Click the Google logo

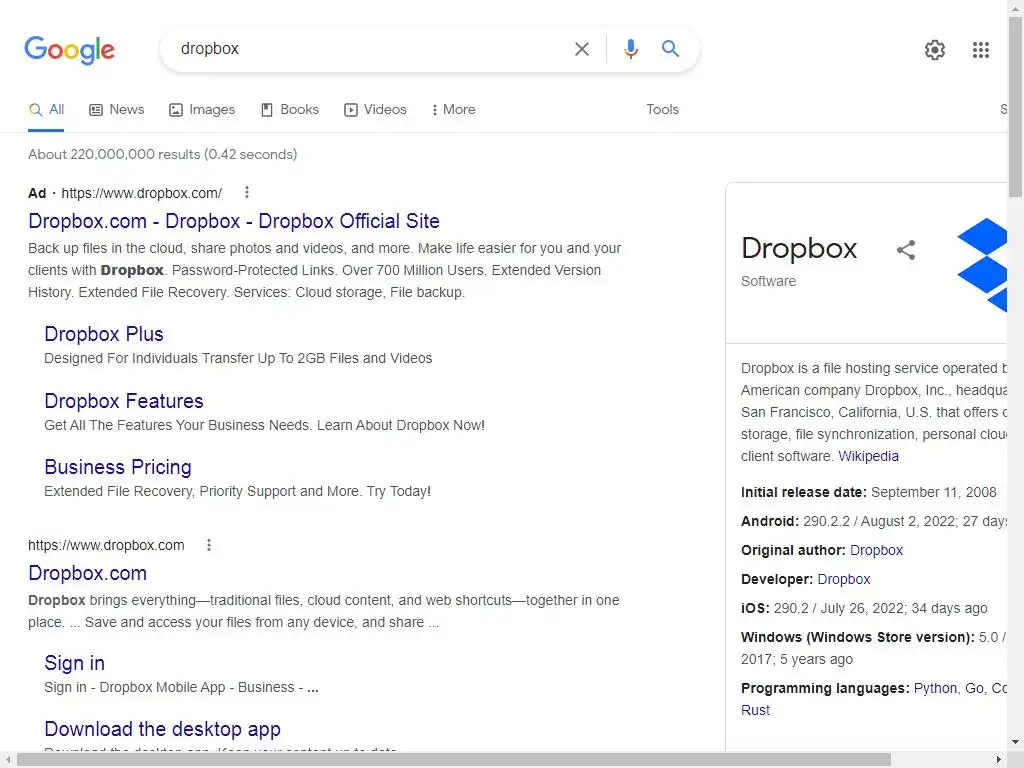click(x=69, y=50)
